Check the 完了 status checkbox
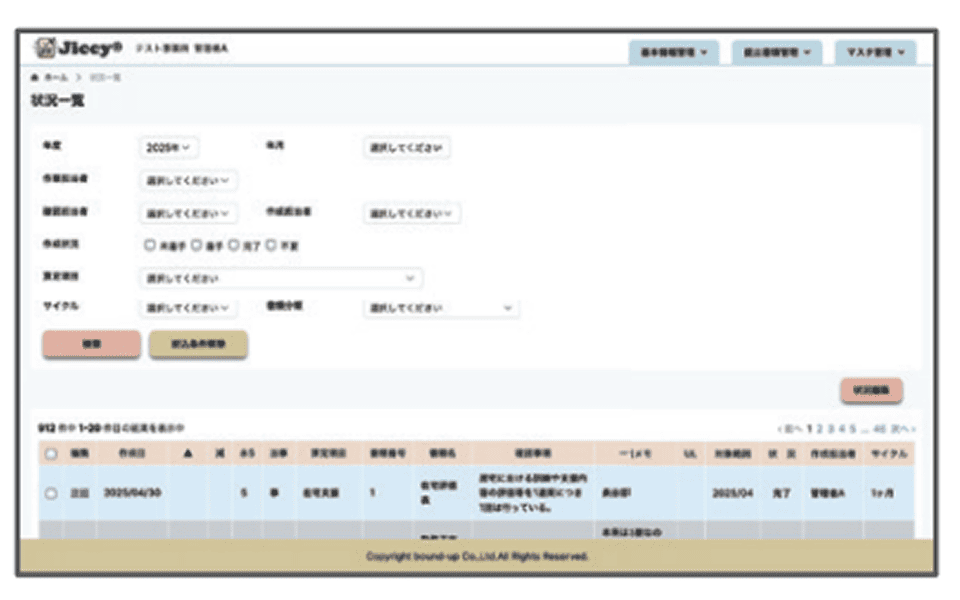This screenshot has height=600, width=960. pyautogui.click(x=234, y=243)
